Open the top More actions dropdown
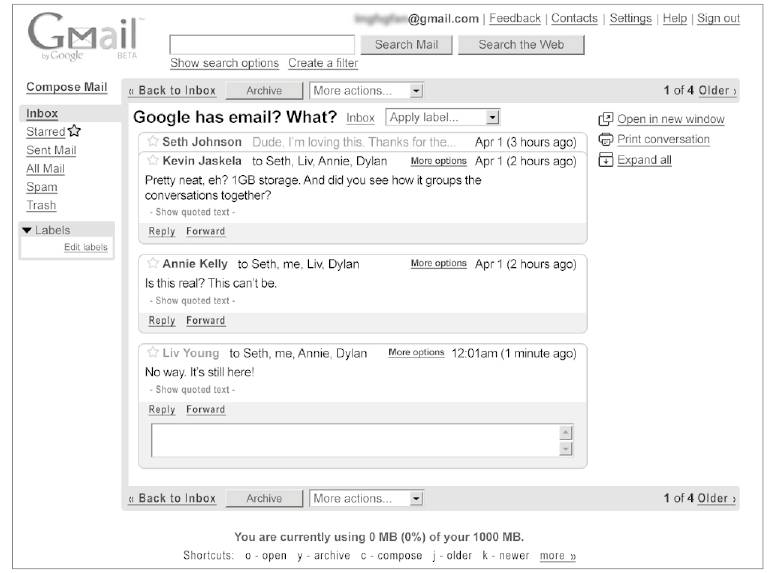Screen dimensions: 771x573 click(366, 91)
